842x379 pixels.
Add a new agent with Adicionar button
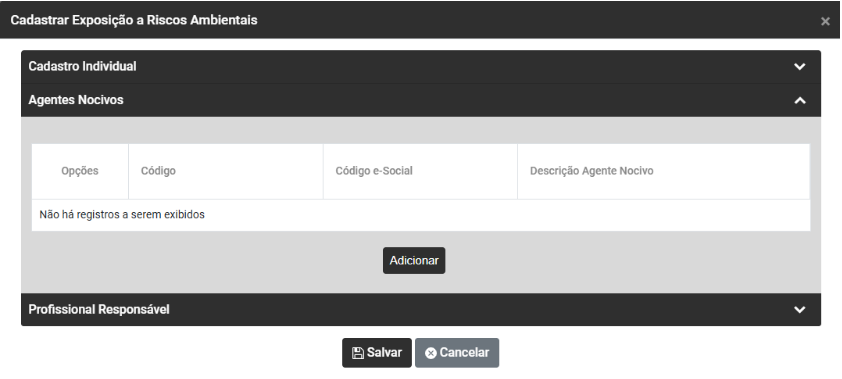414,260
